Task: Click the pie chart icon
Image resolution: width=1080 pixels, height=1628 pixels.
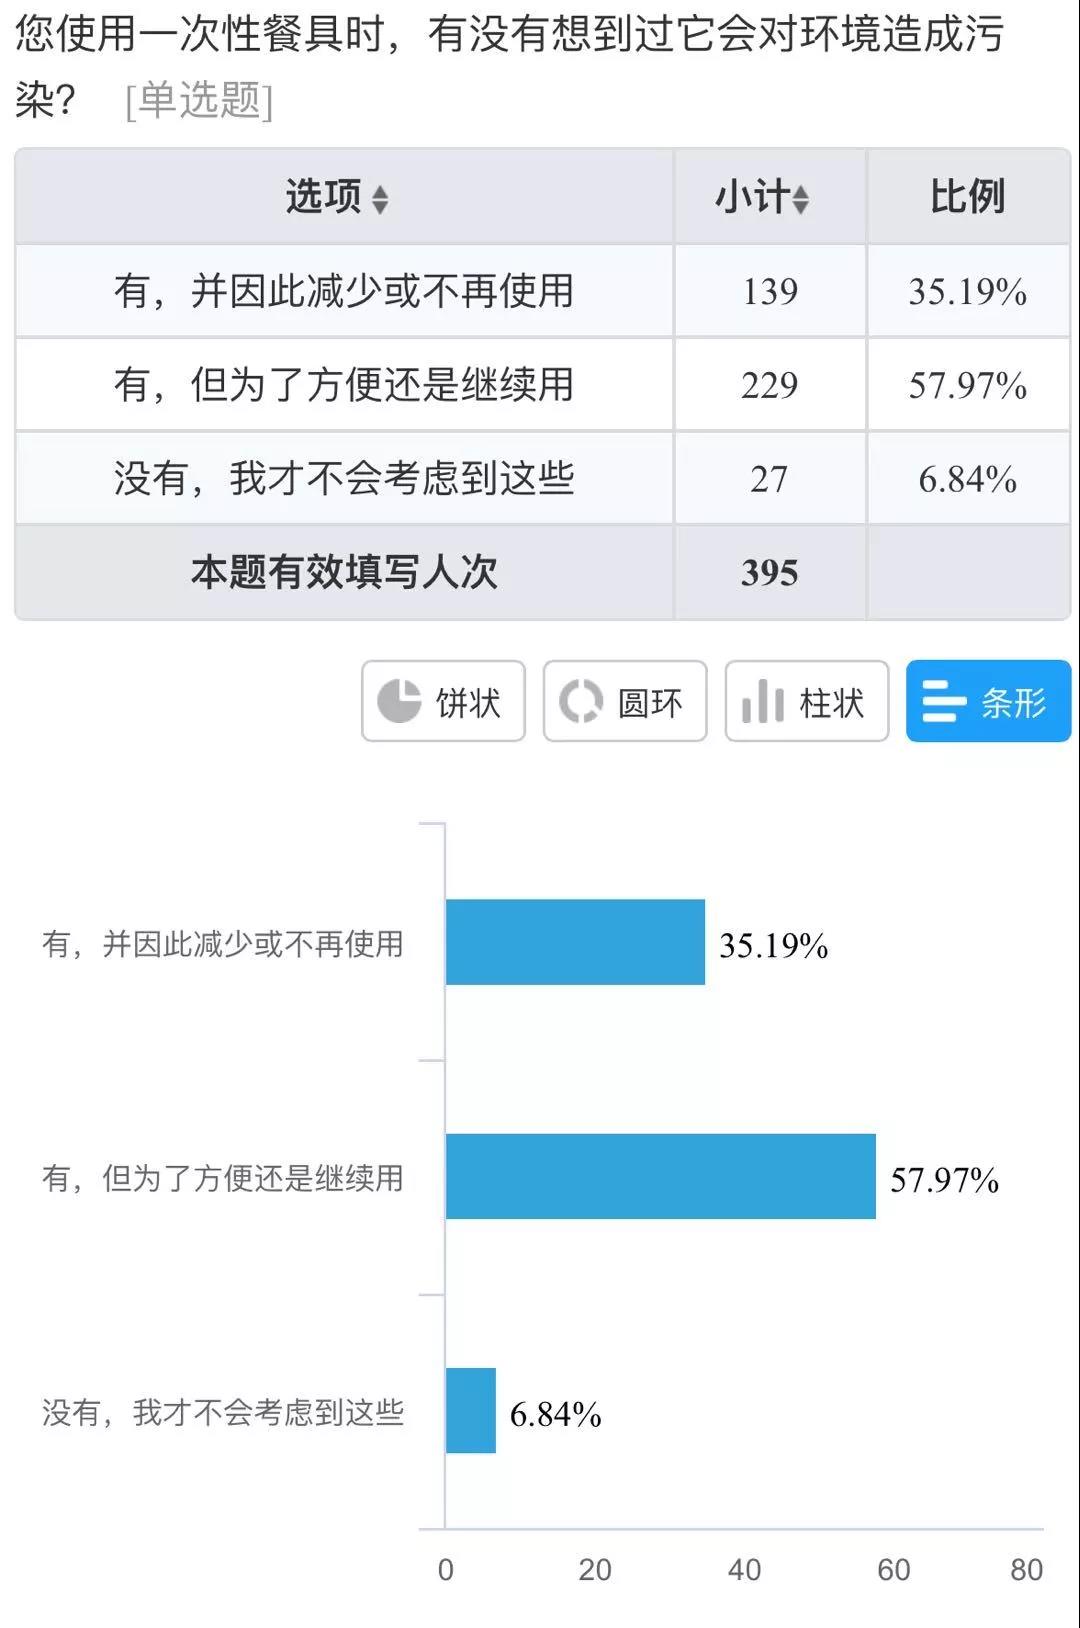Action: pyautogui.click(x=399, y=701)
